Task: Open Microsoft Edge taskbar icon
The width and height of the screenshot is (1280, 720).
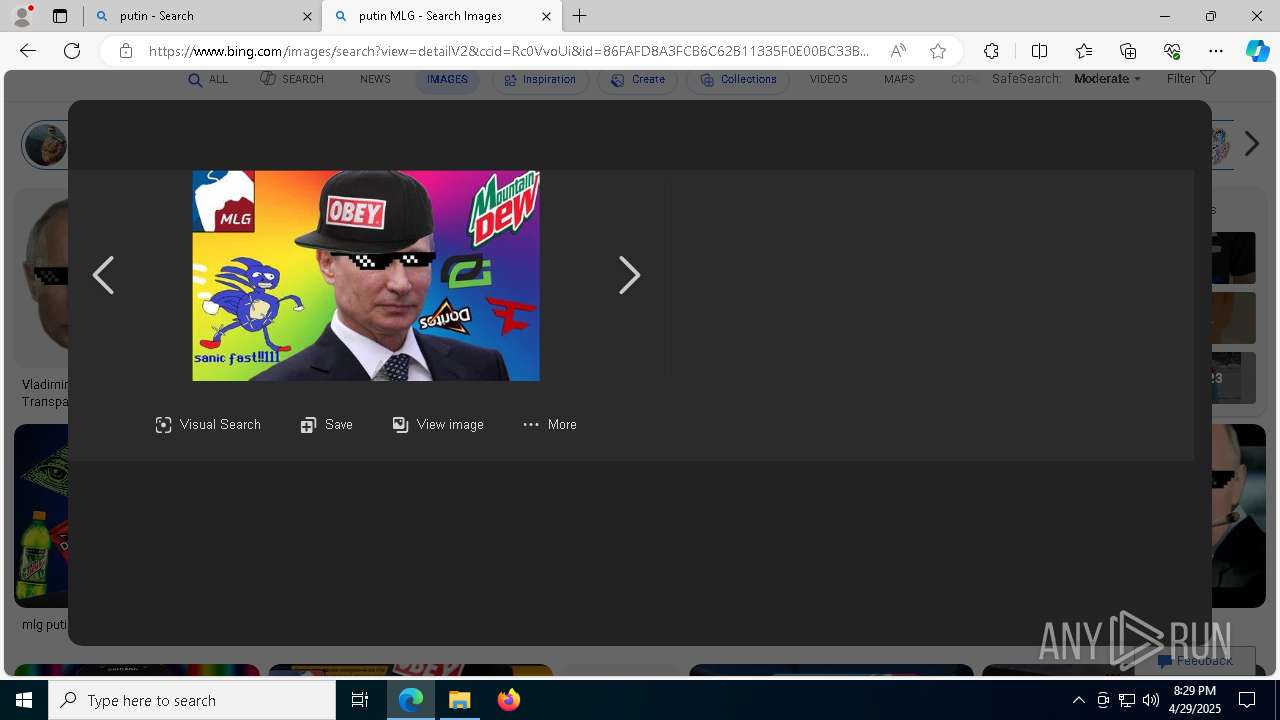Action: [411, 700]
